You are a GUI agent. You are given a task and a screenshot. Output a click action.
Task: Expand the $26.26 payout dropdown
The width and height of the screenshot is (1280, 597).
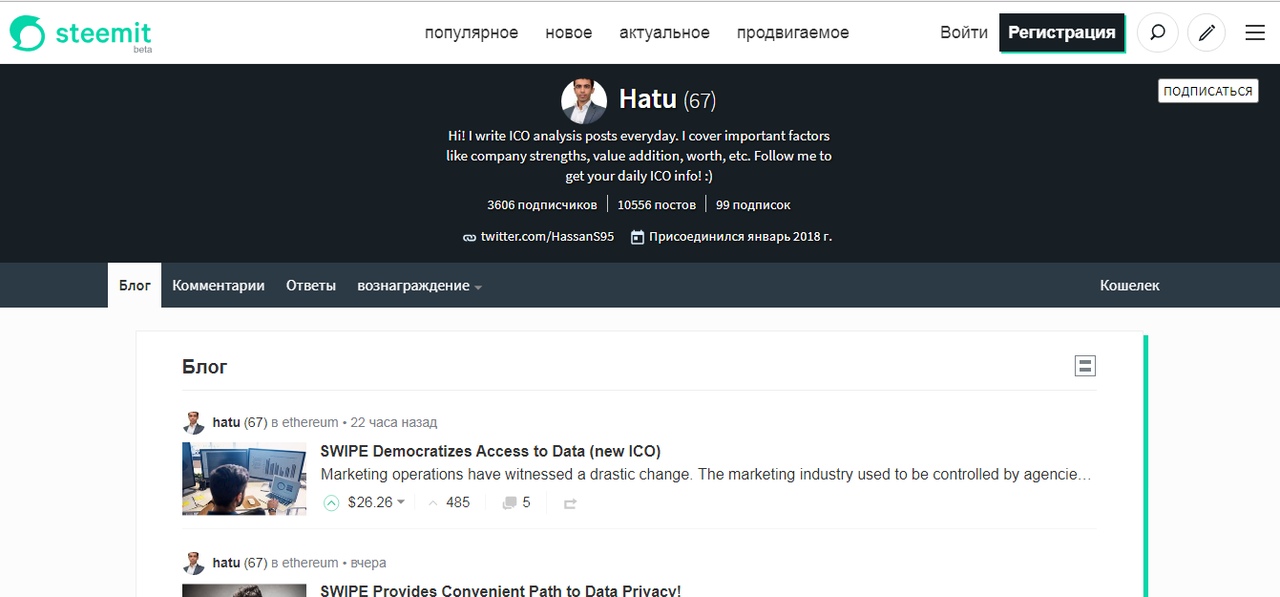(x=401, y=503)
